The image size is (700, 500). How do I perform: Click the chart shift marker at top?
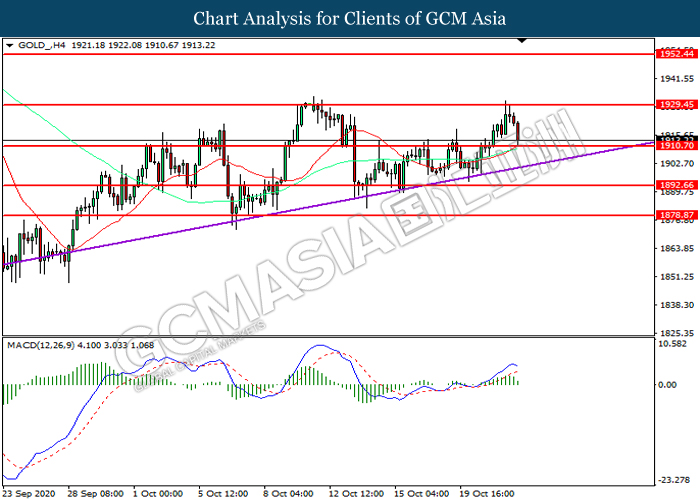521,42
